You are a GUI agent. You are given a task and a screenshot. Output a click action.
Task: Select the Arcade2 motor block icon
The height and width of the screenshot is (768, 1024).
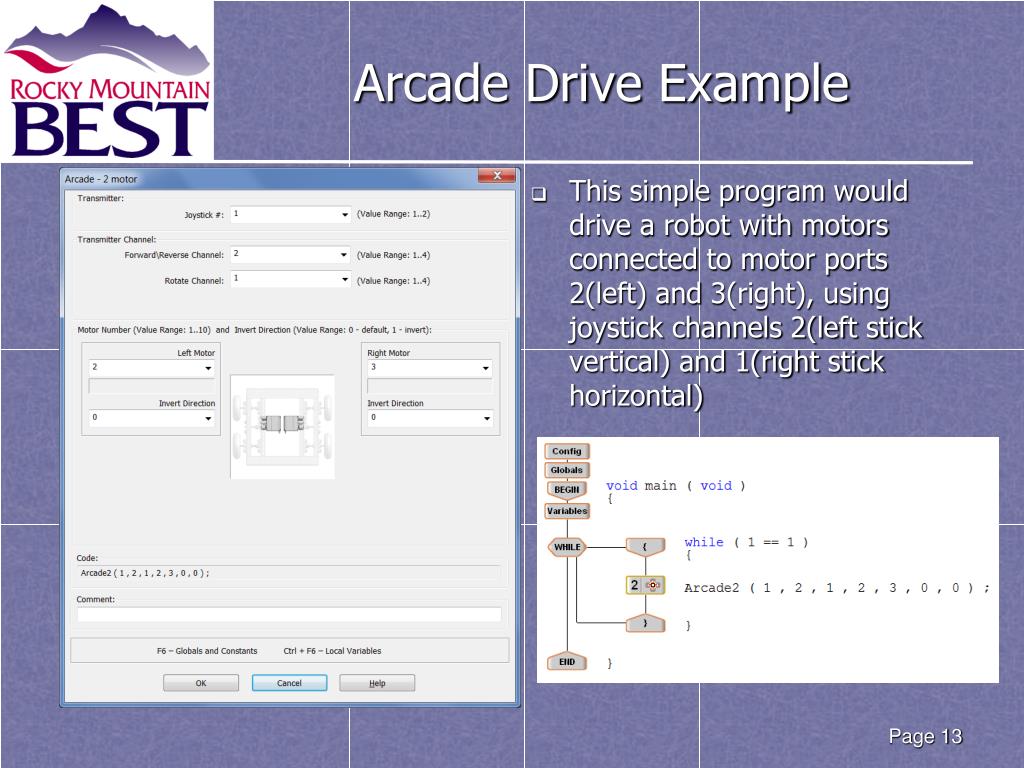coord(645,585)
